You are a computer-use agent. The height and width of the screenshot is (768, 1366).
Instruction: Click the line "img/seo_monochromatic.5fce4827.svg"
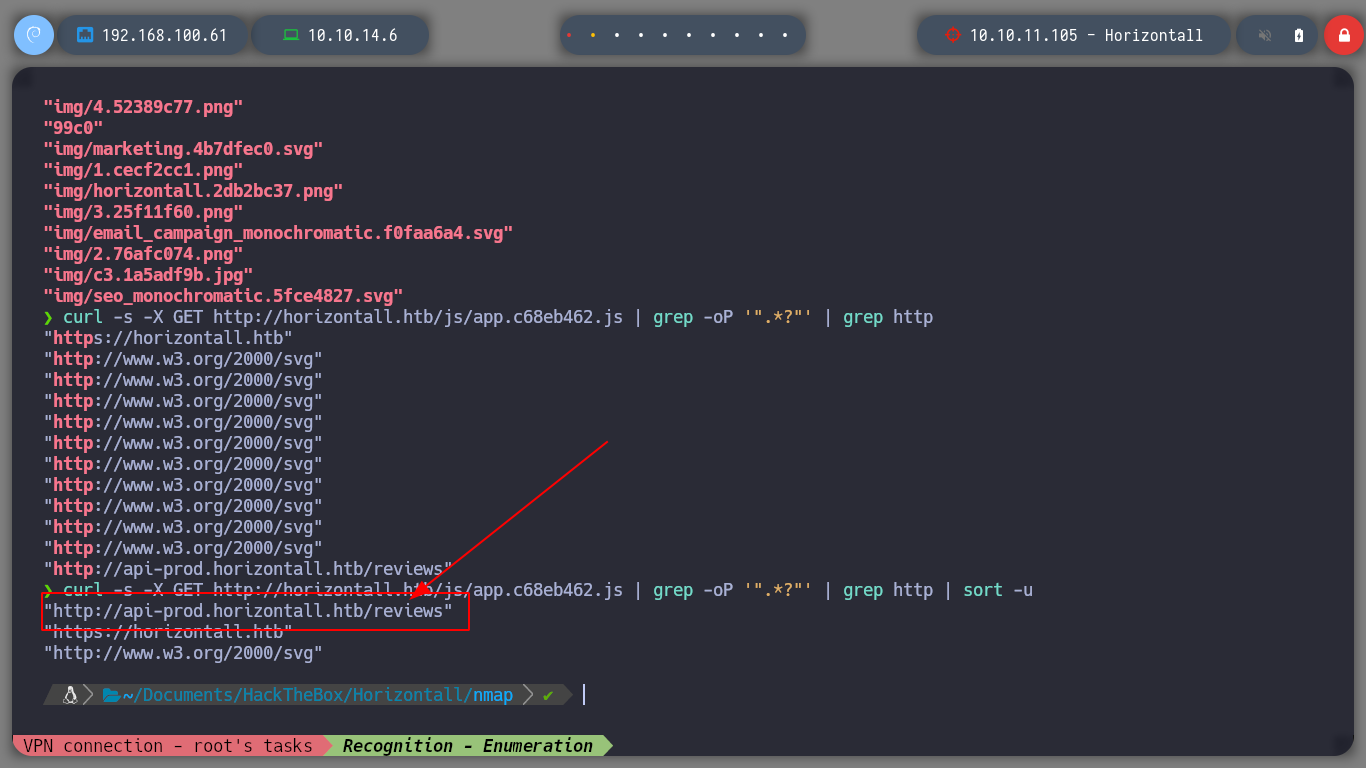point(223,296)
